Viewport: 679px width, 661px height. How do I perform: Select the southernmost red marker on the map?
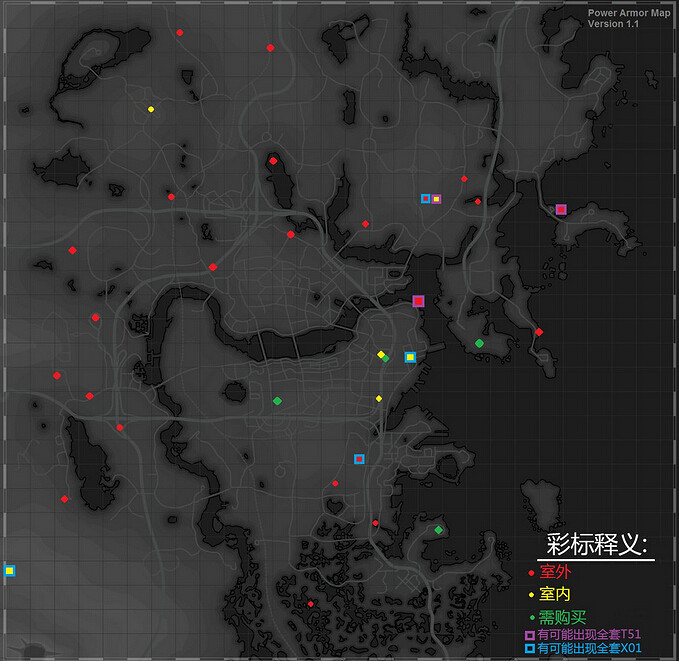pos(311,604)
